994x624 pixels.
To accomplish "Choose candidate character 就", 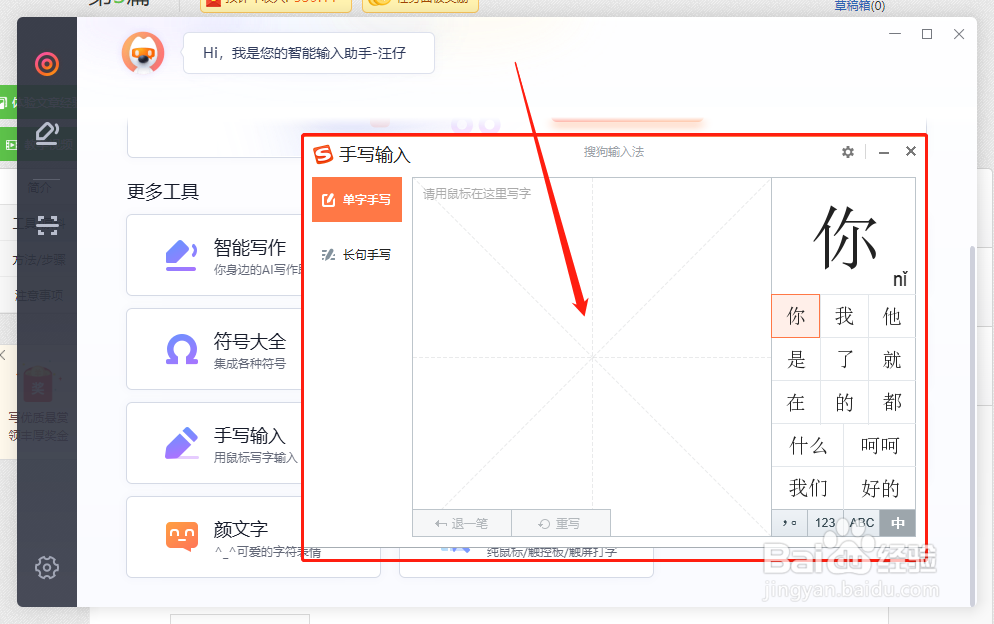I will (x=892, y=359).
